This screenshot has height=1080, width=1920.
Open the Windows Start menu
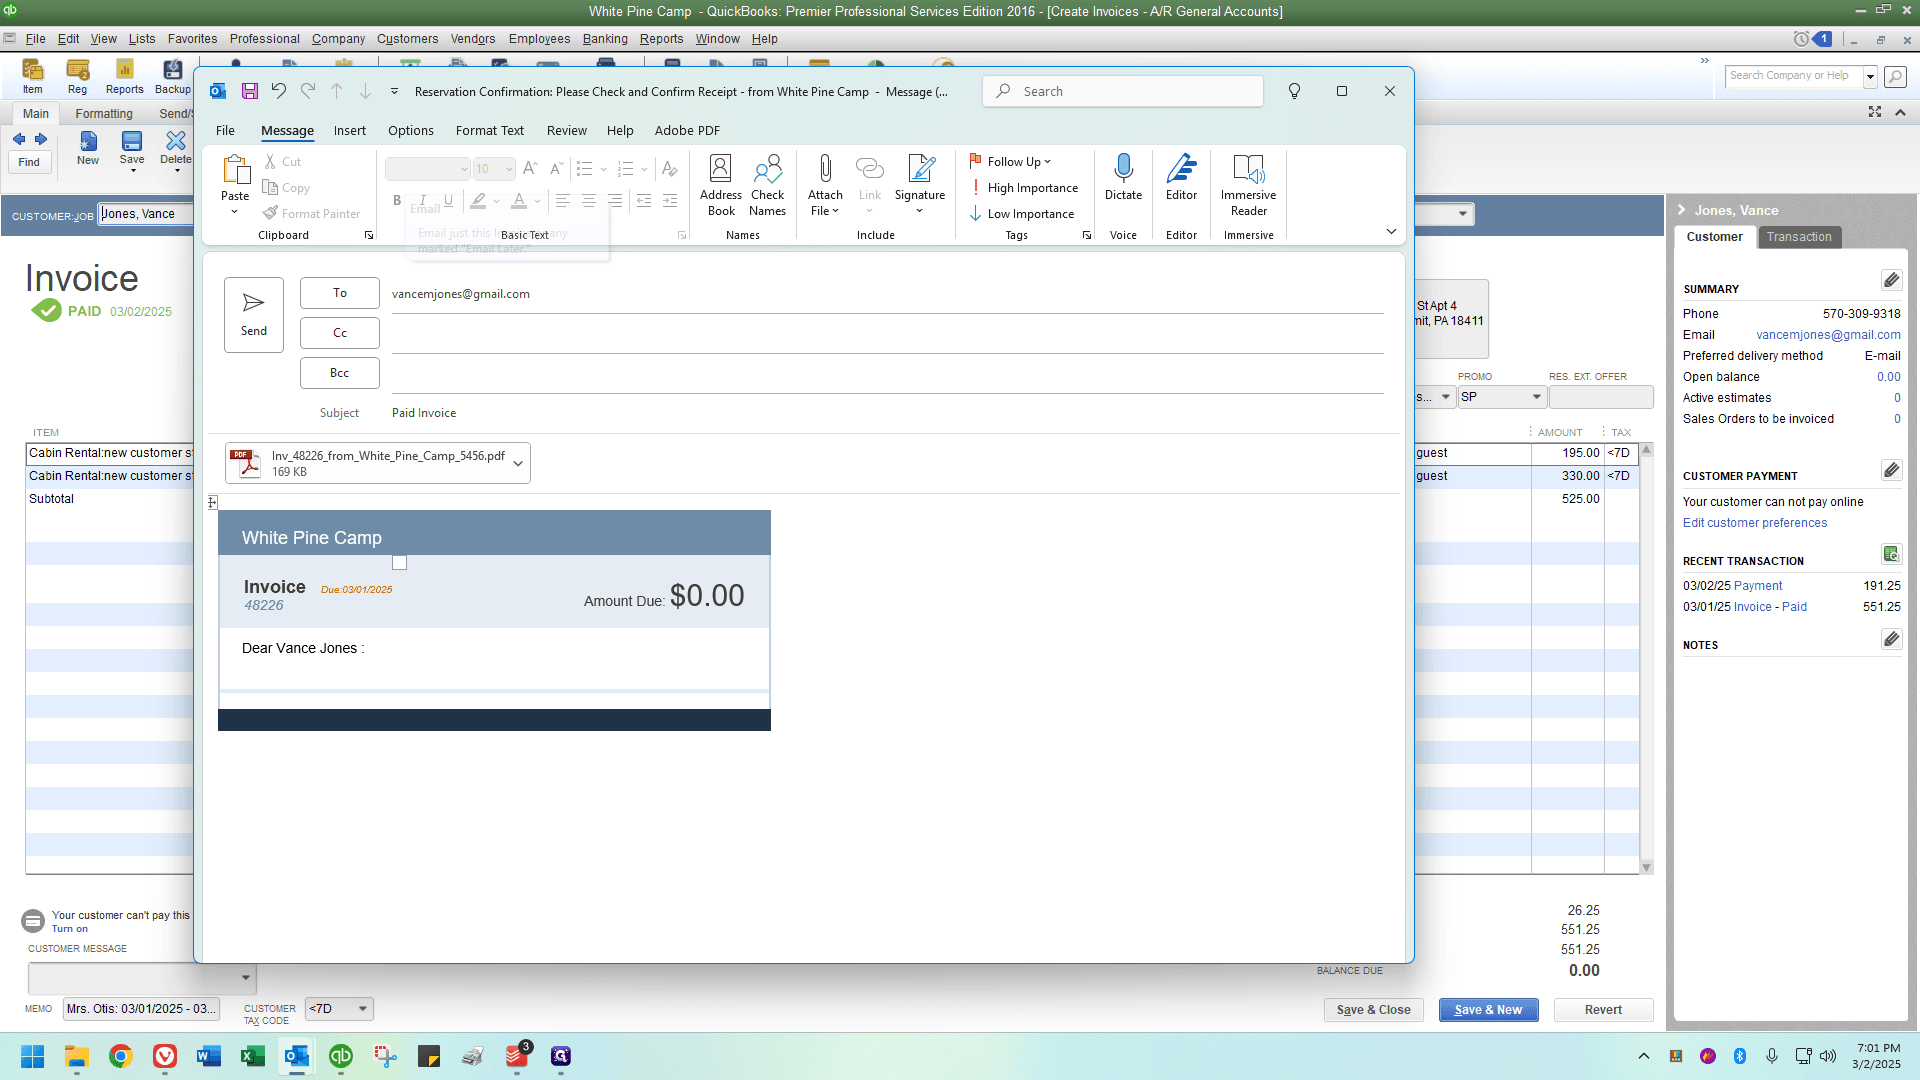click(33, 1056)
